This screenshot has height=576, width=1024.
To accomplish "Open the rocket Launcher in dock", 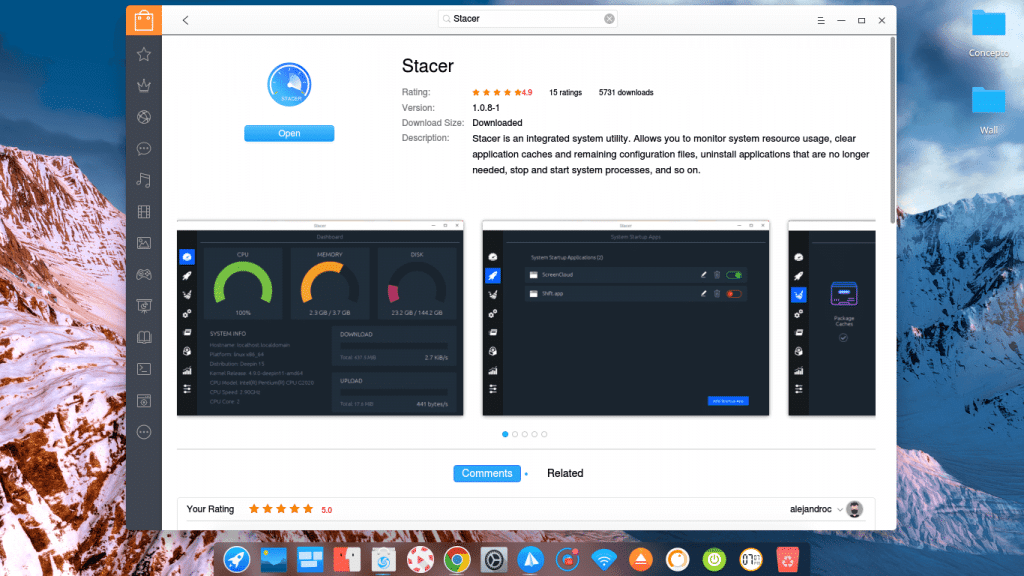I will (x=236, y=560).
